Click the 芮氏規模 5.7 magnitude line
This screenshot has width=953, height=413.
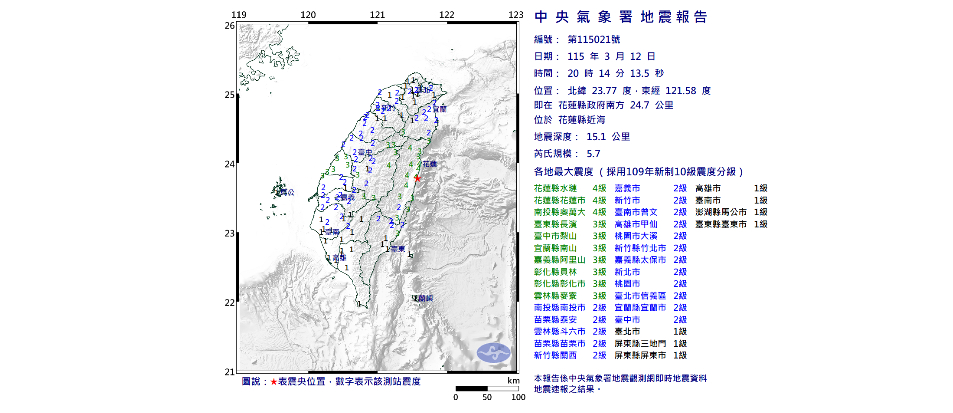(x=567, y=153)
